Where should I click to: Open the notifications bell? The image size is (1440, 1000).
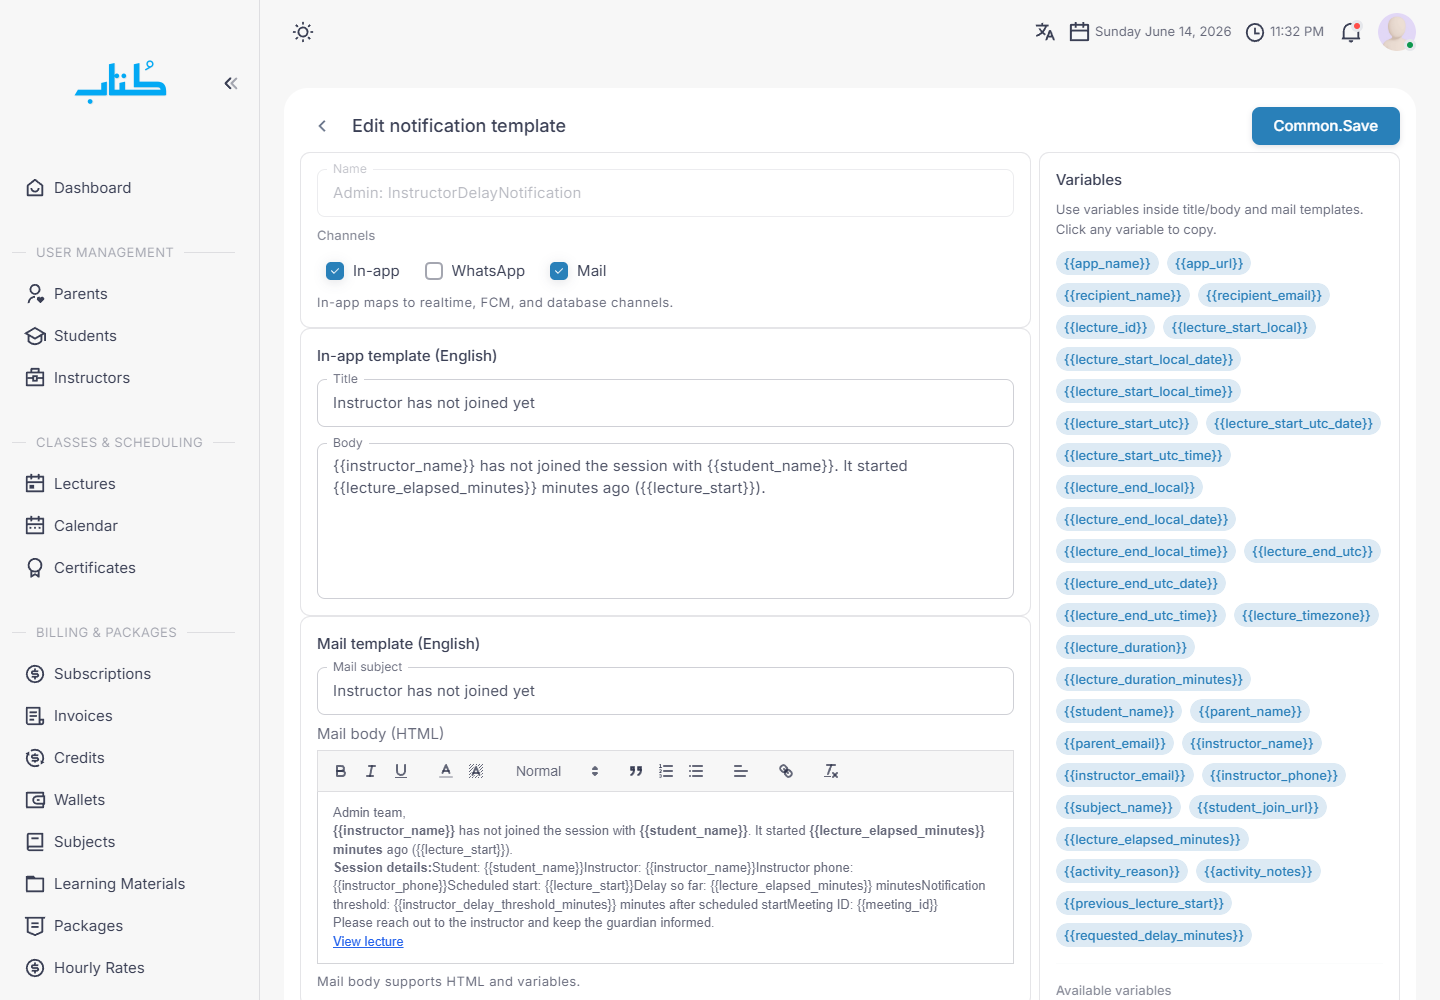click(x=1351, y=32)
